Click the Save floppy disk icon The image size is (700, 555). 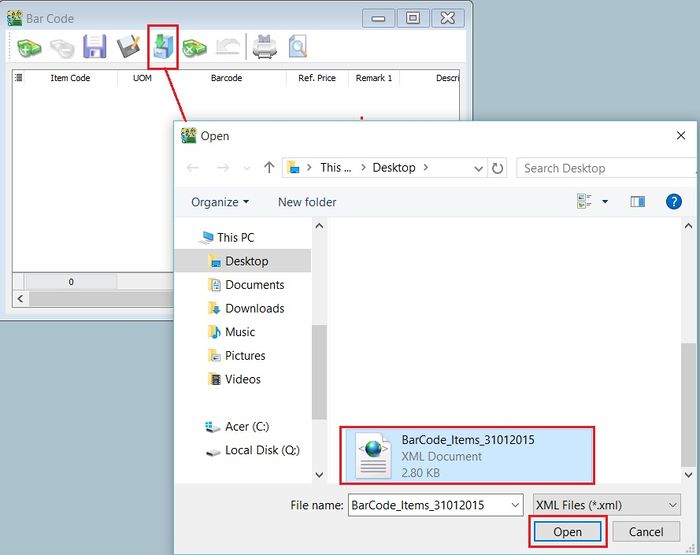(x=95, y=46)
